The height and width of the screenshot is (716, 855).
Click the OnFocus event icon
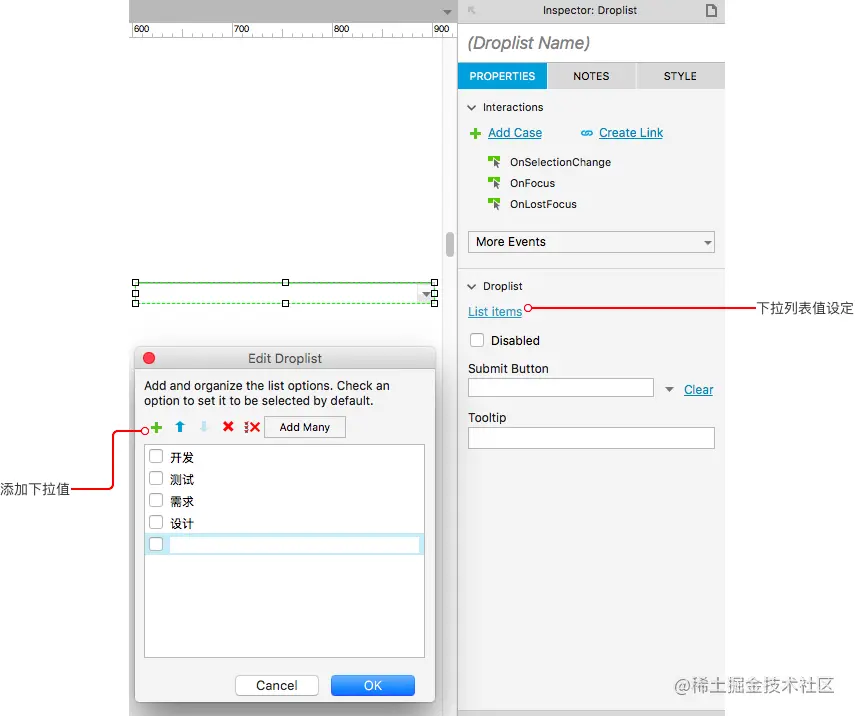pos(494,183)
